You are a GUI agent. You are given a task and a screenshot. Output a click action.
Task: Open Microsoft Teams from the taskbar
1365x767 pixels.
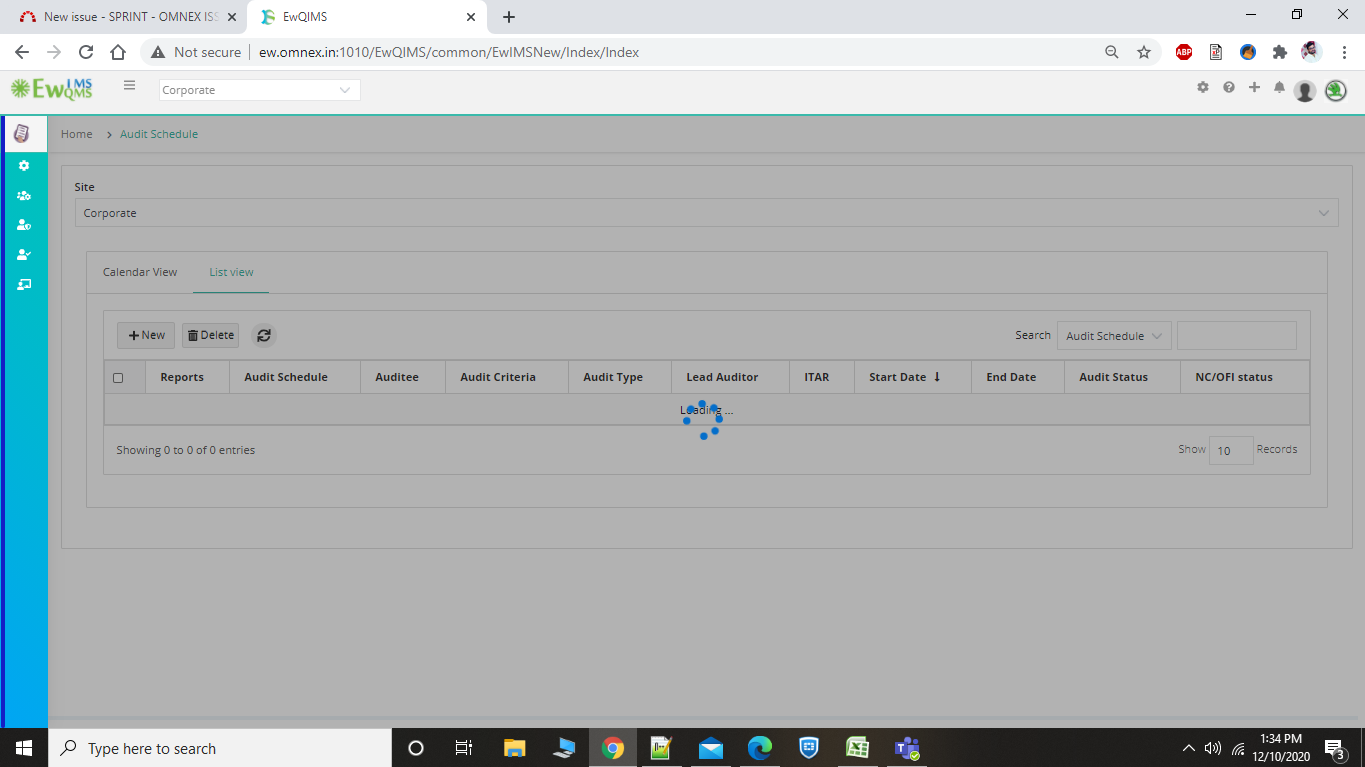(x=907, y=748)
